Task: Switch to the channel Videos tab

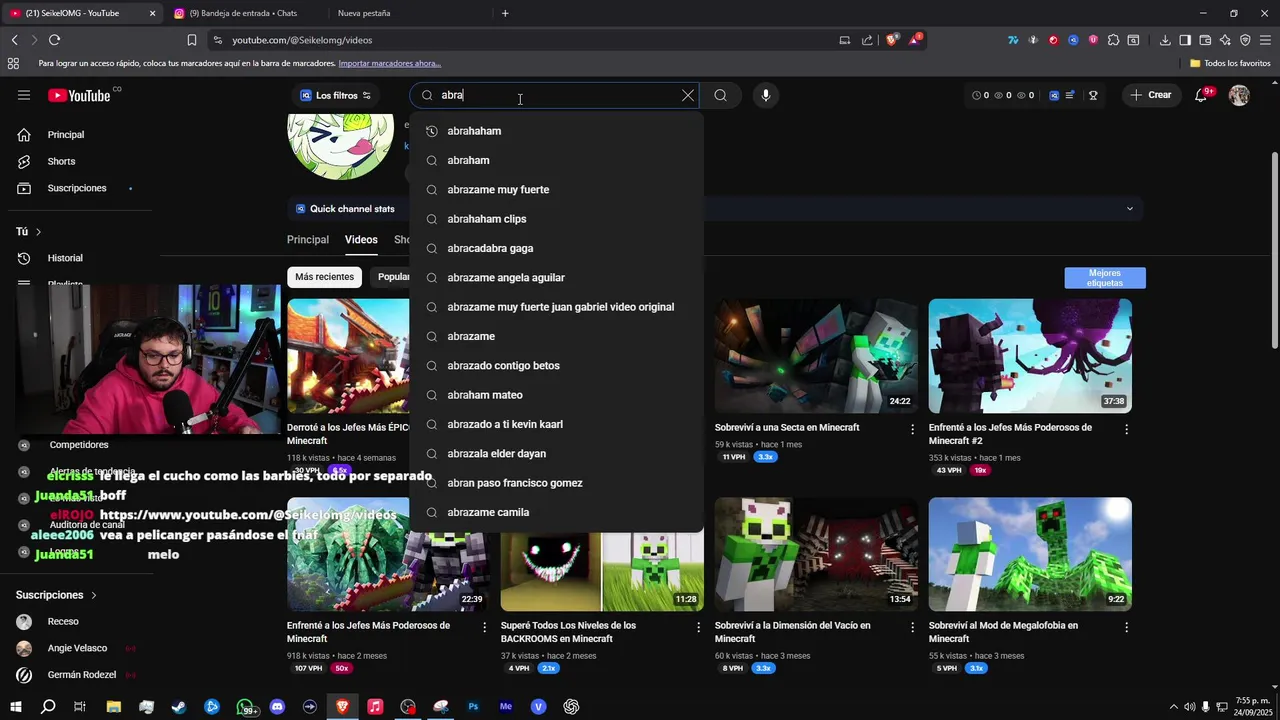Action: click(x=361, y=240)
